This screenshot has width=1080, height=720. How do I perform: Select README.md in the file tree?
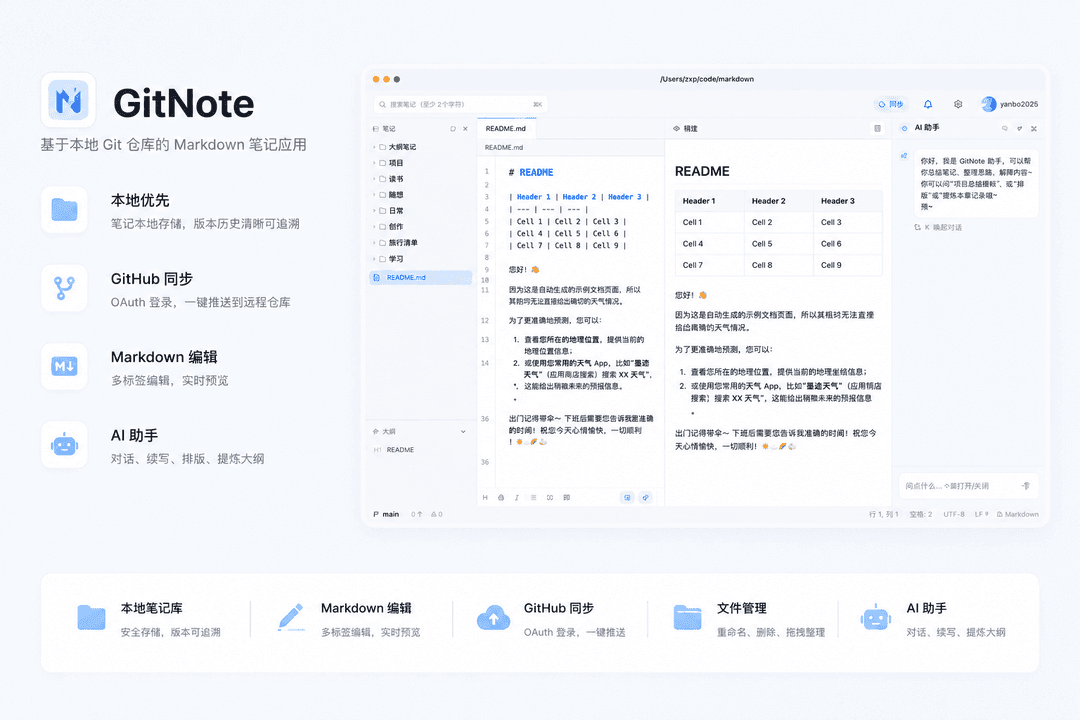[x=421, y=278]
